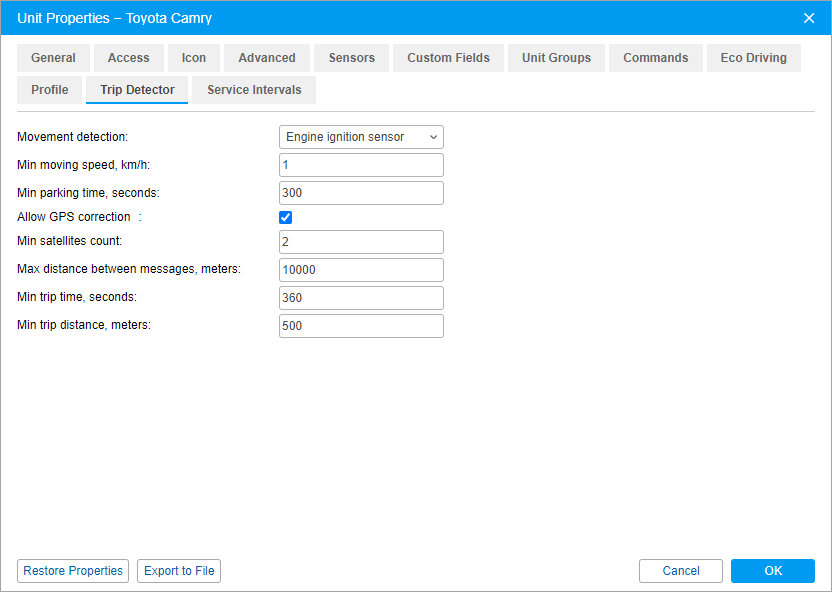Confirm settings with OK button
This screenshot has height=592, width=832.
tap(773, 571)
